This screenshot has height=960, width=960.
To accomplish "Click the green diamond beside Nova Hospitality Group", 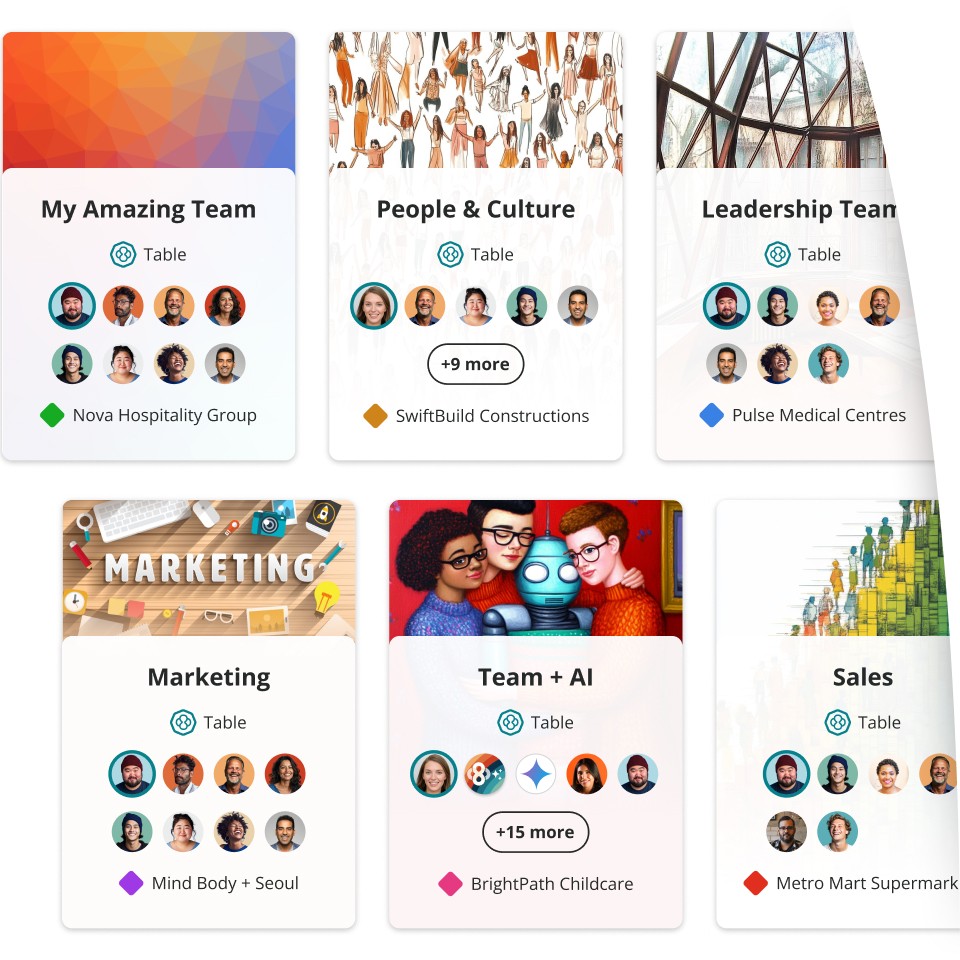I will [x=52, y=415].
